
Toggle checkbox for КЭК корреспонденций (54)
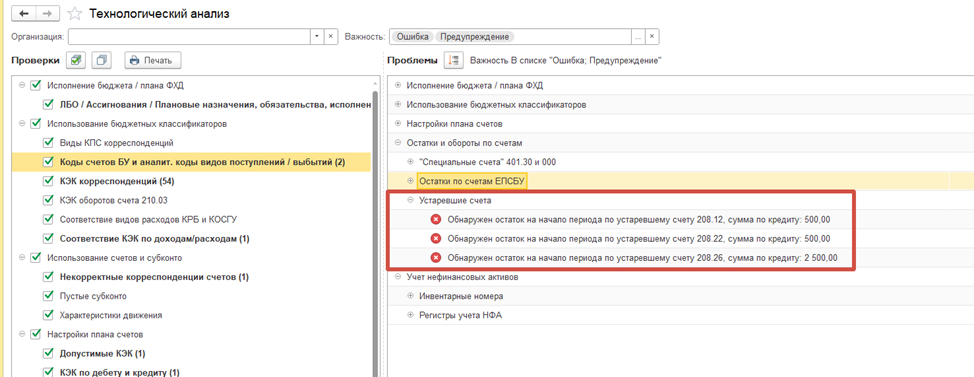pos(49,181)
